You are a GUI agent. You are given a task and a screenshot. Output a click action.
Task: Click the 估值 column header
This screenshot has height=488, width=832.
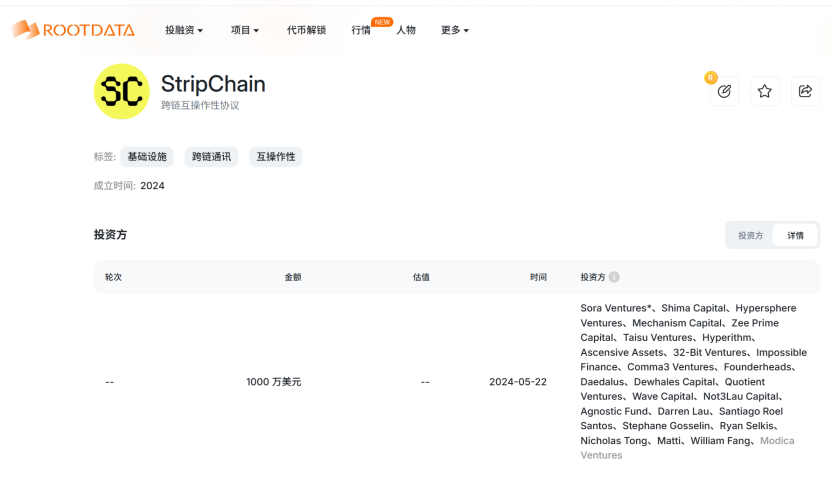coord(421,277)
